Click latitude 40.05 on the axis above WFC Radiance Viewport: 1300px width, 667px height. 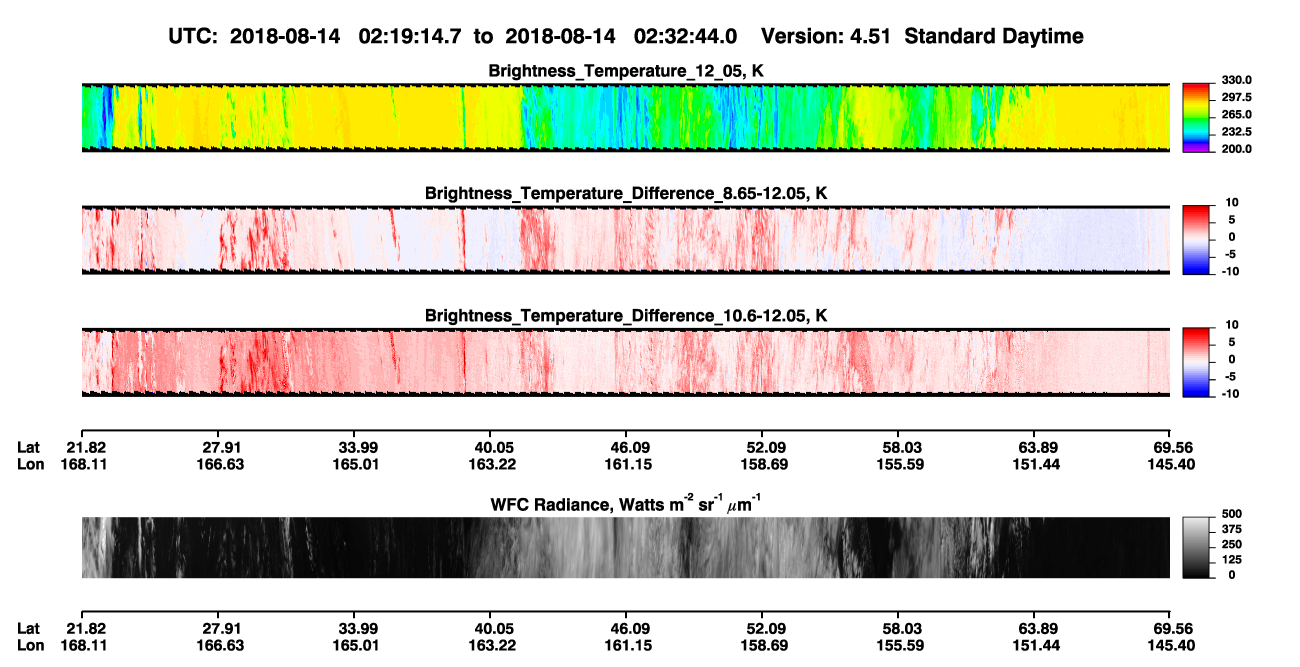coord(490,447)
